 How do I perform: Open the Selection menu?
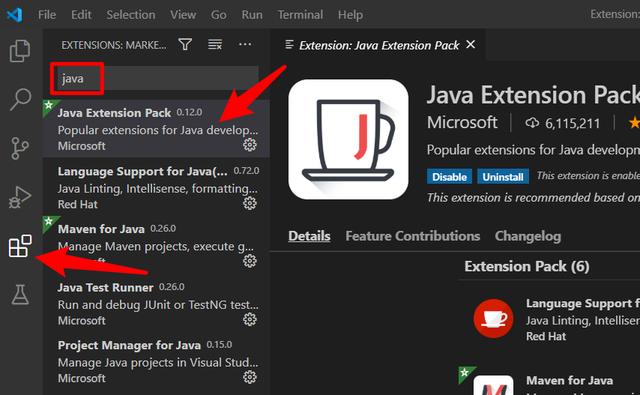131,15
